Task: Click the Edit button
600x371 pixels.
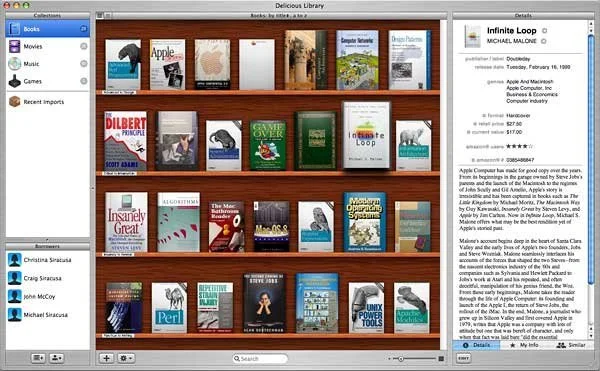Action: 463,358
